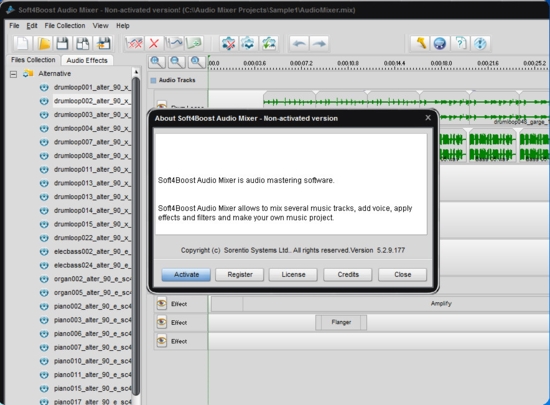Click the Register button
The image size is (550, 405).
[x=240, y=275]
